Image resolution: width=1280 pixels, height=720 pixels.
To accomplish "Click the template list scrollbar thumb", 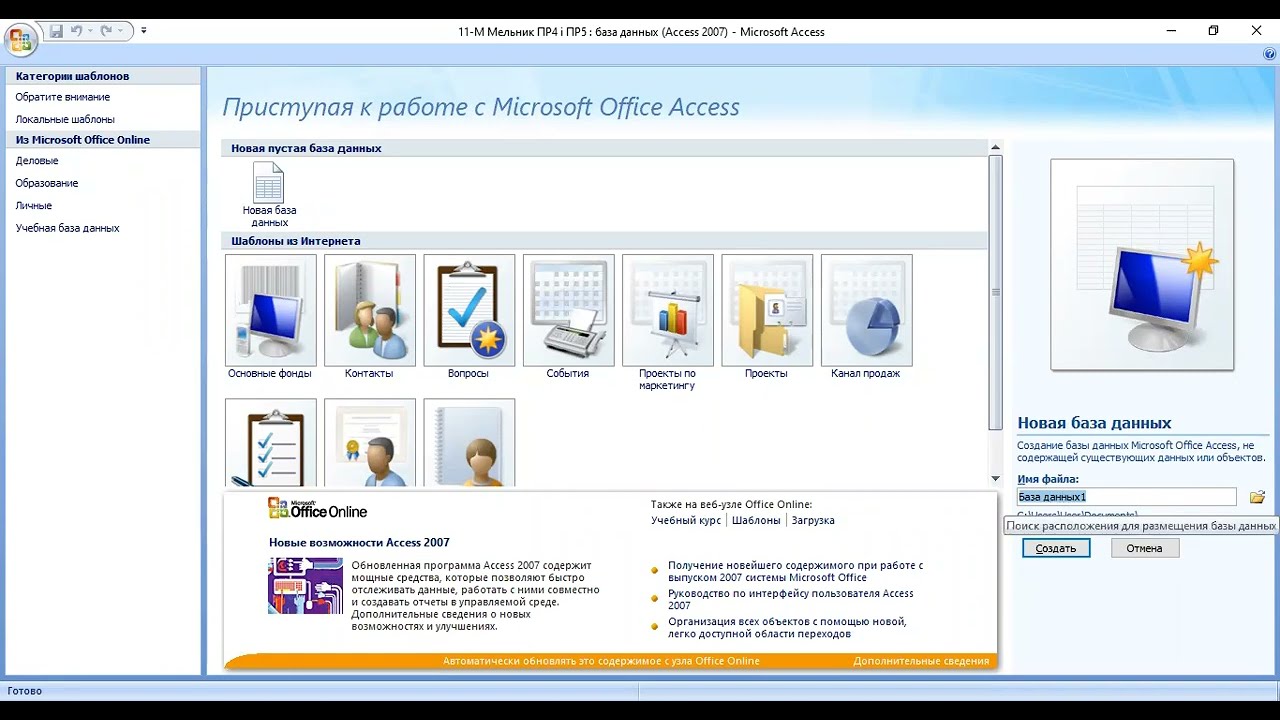I will 995,292.
